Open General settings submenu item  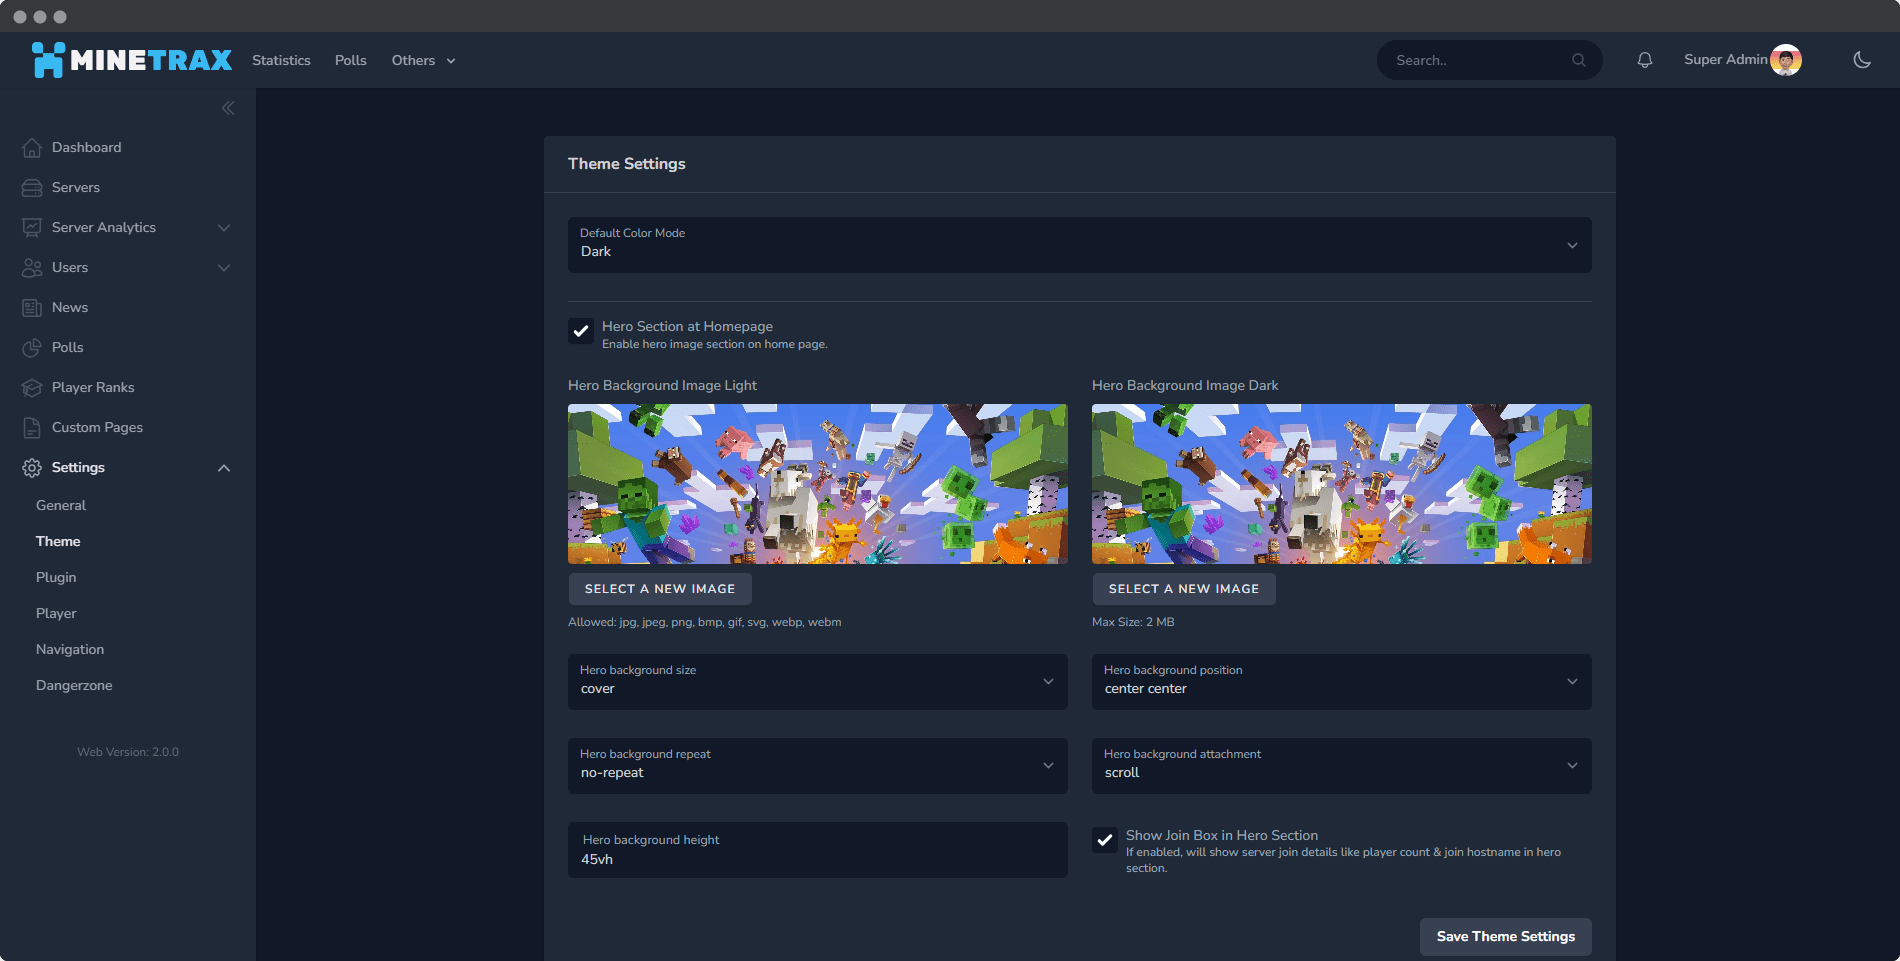click(61, 505)
